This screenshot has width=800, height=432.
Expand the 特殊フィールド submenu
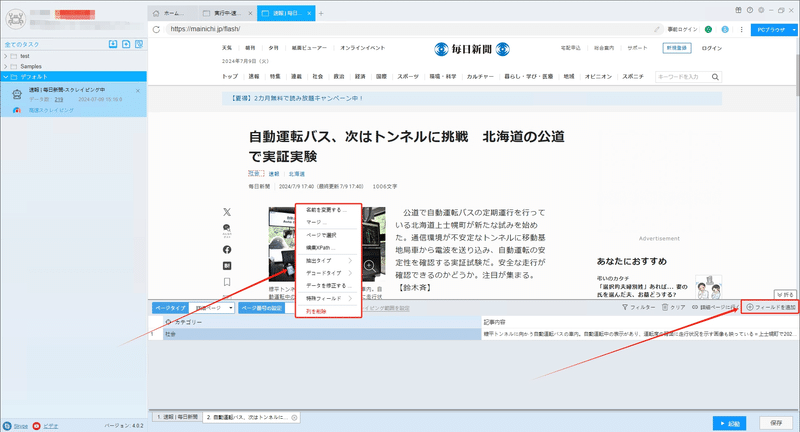tap(328, 298)
